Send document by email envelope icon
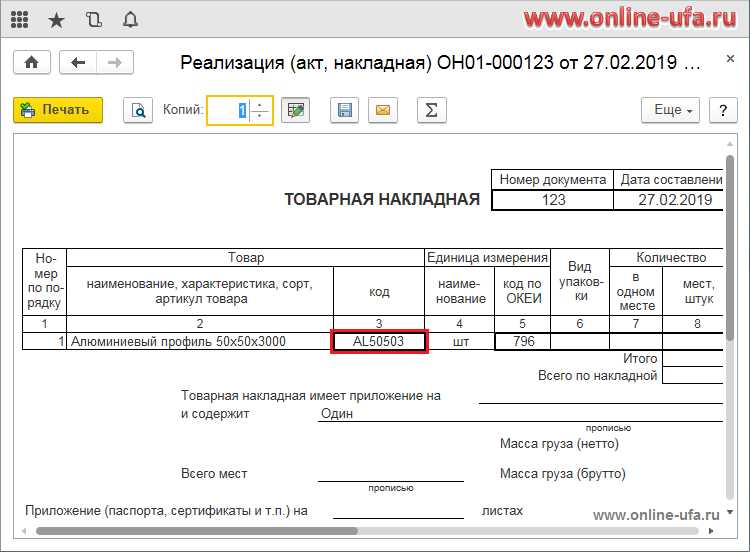 tap(382, 110)
